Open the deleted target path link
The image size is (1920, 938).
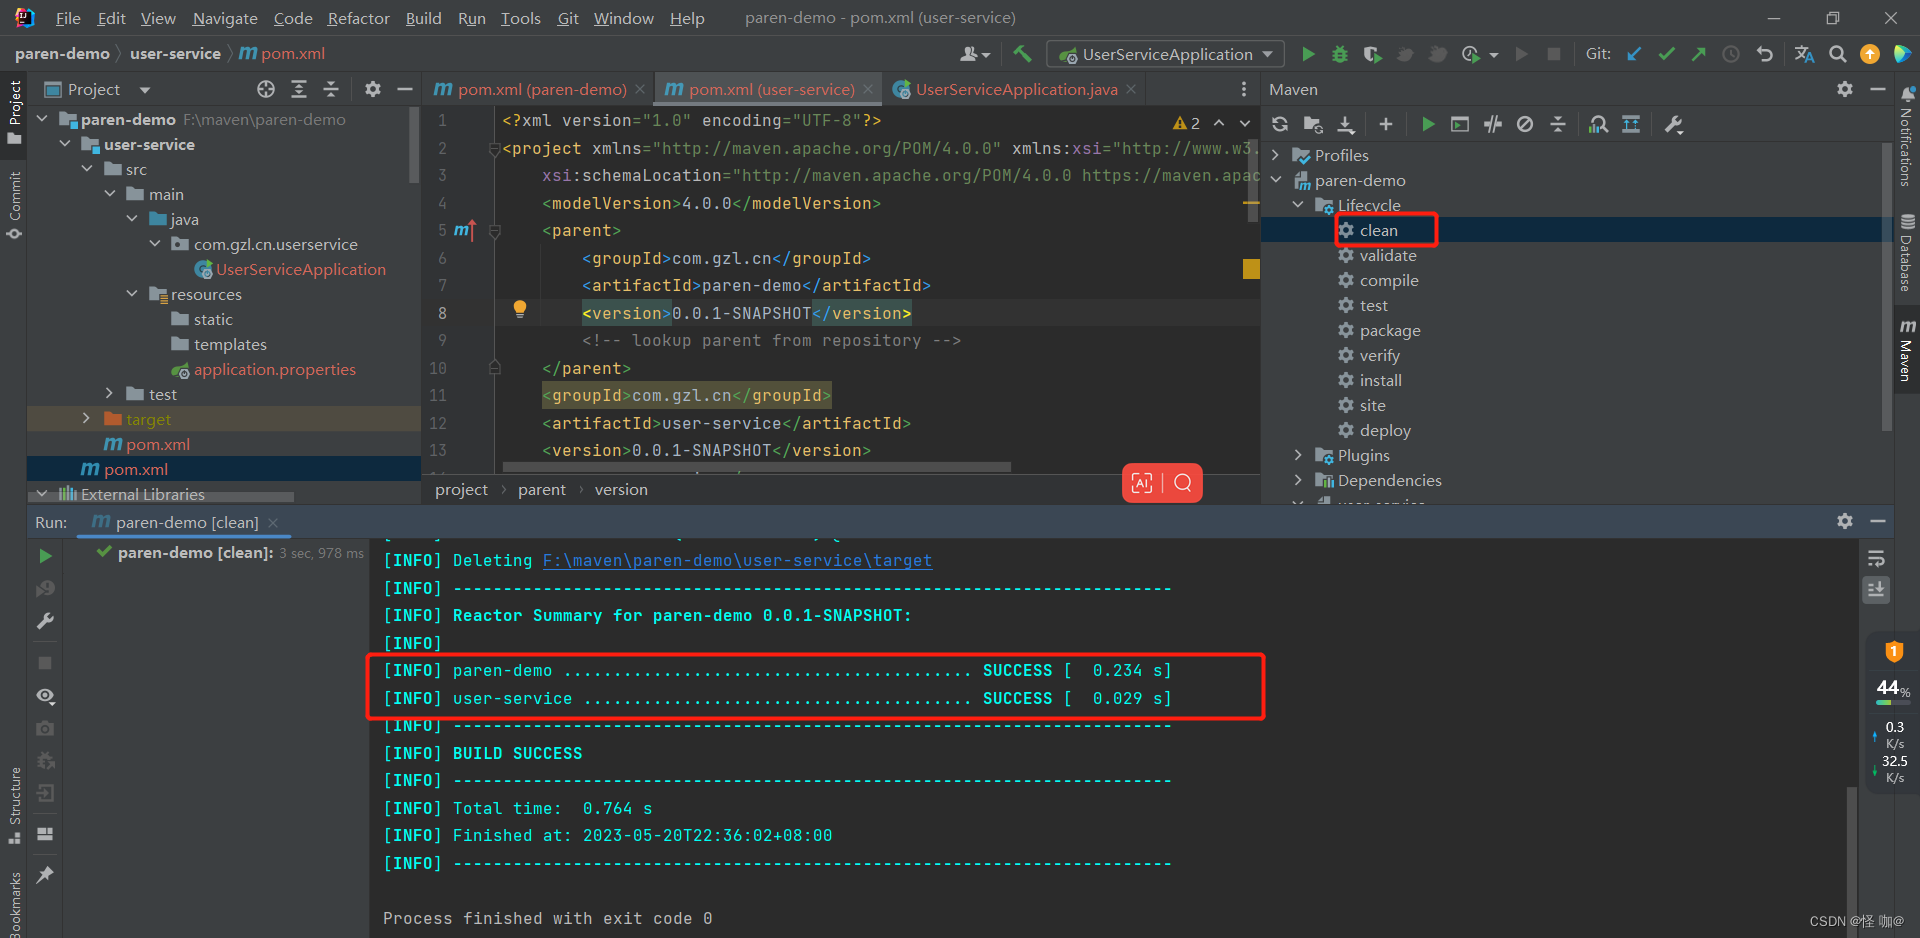pyautogui.click(x=737, y=560)
